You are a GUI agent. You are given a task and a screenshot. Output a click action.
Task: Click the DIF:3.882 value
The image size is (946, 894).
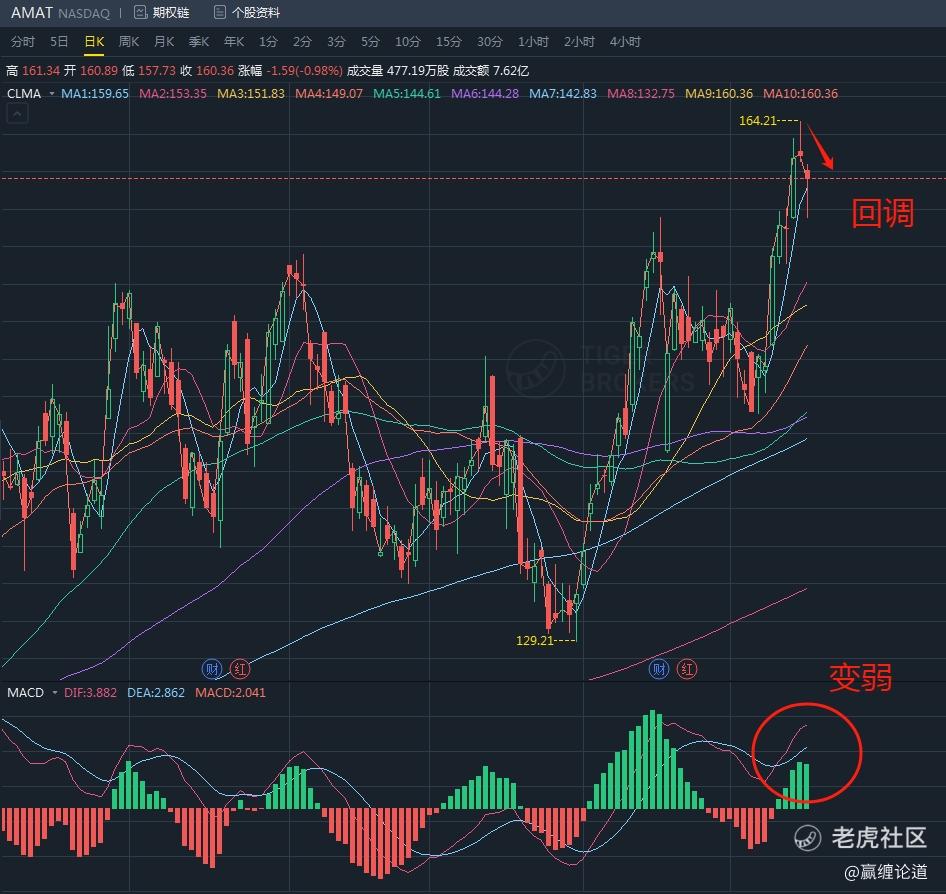tap(90, 693)
